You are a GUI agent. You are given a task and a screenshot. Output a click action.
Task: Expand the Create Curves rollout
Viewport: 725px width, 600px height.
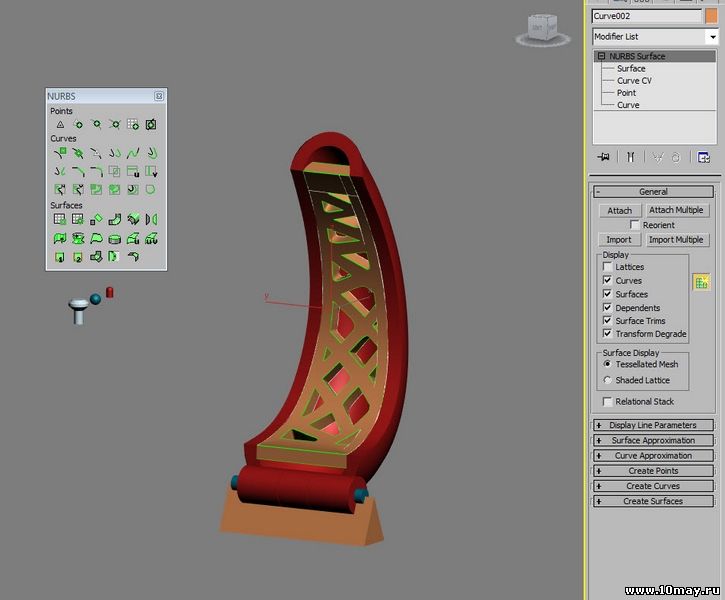(653, 486)
